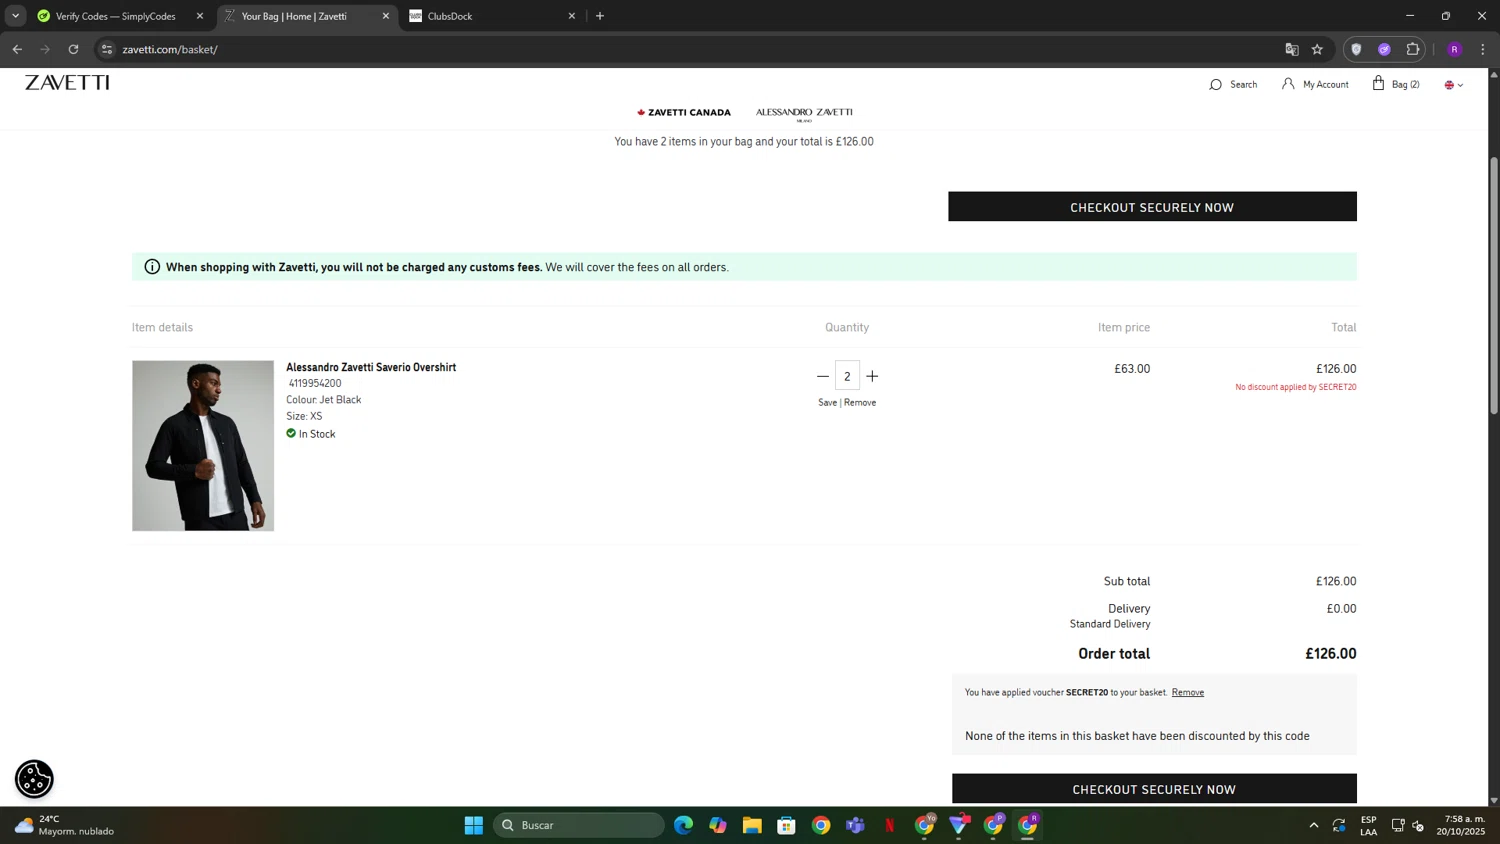The width and height of the screenshot is (1500, 844).
Task: Open the purple extension icon
Action: (1384, 49)
